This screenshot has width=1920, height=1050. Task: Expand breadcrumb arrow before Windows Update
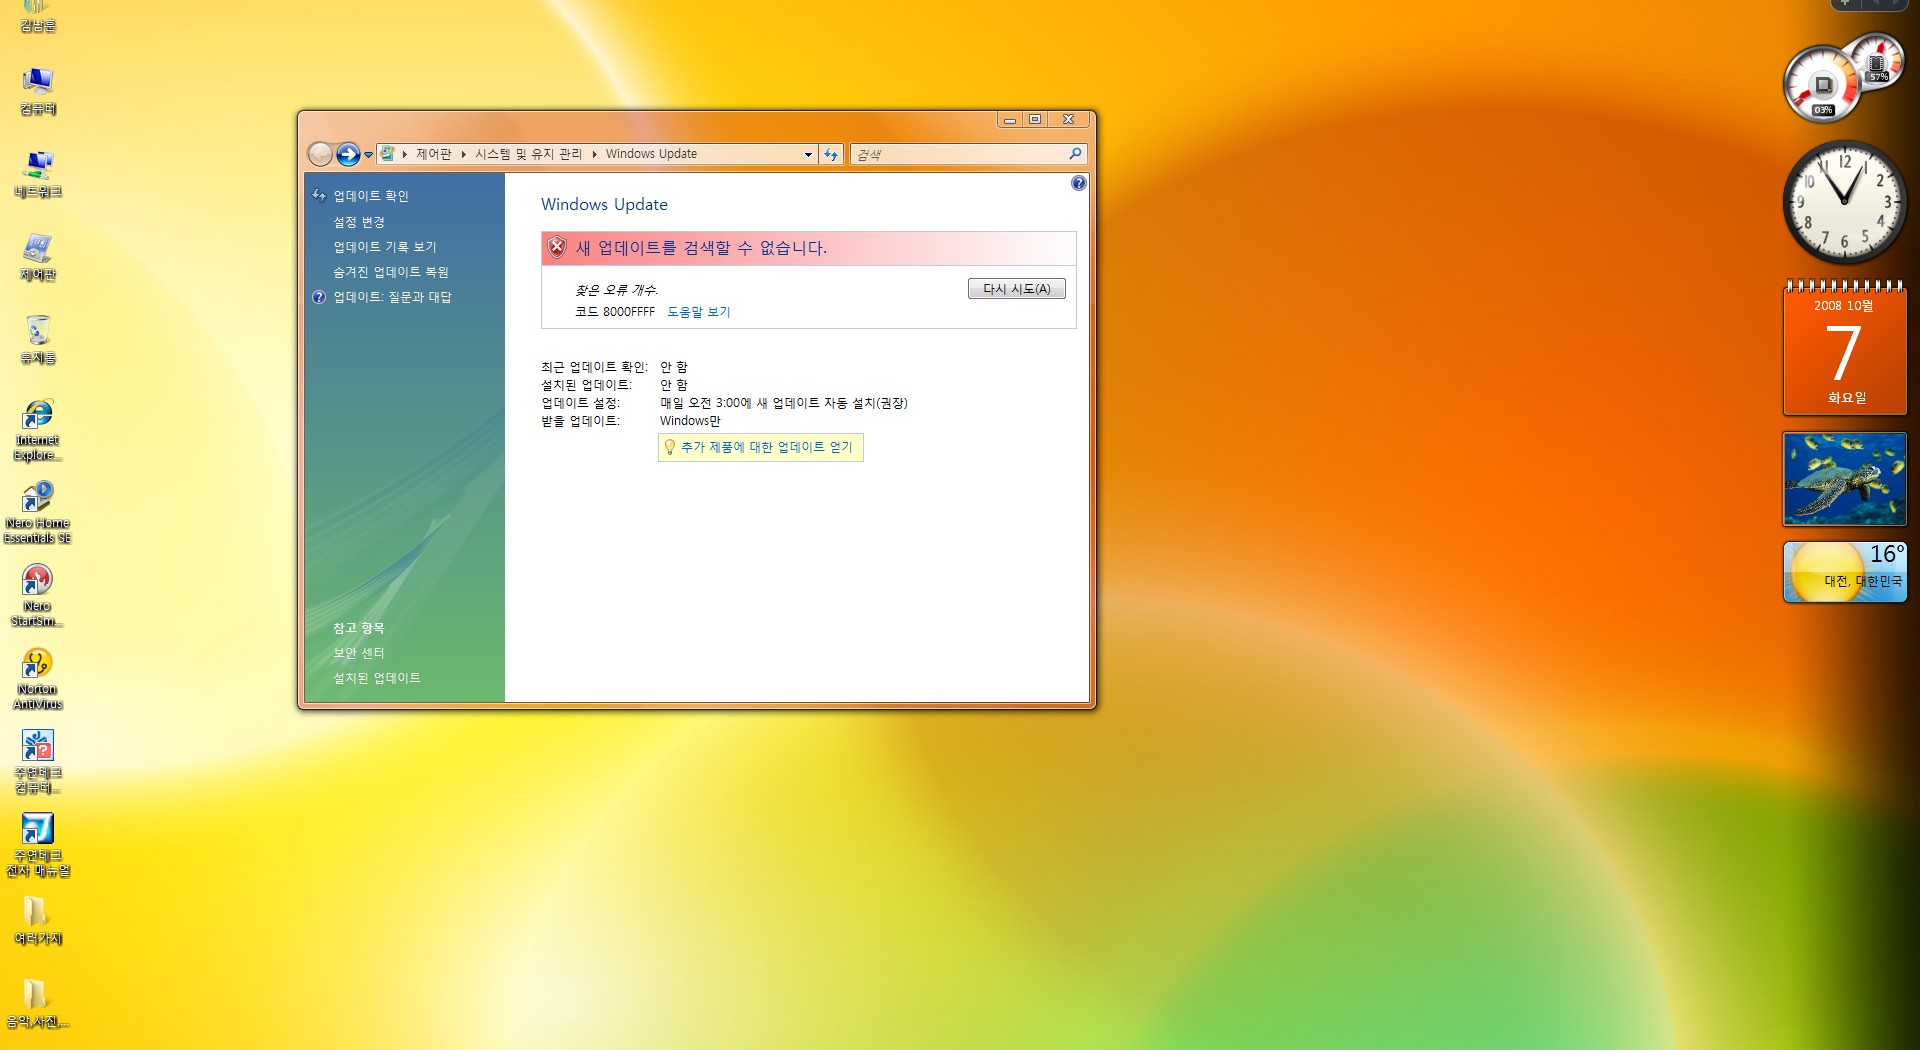point(594,155)
